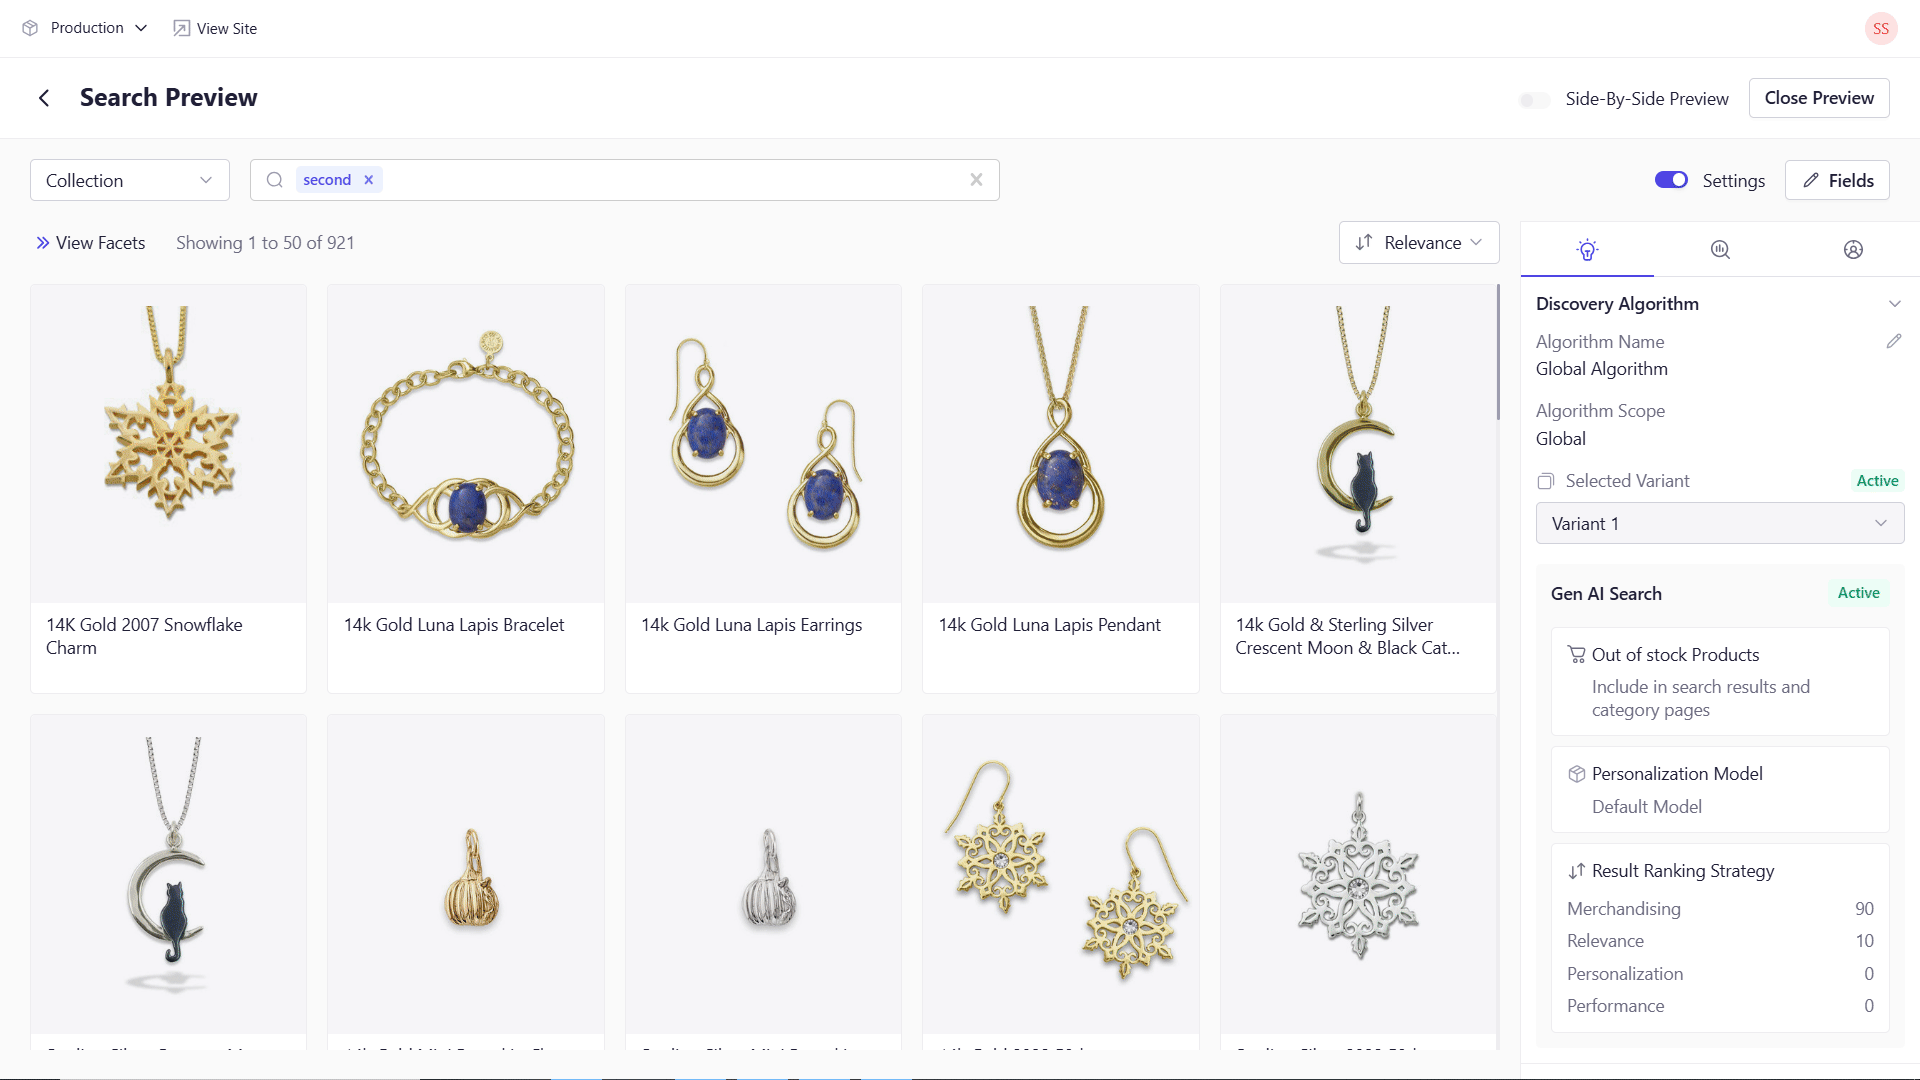Open the user profile tab icon
The image size is (1920, 1080).
tap(1853, 250)
